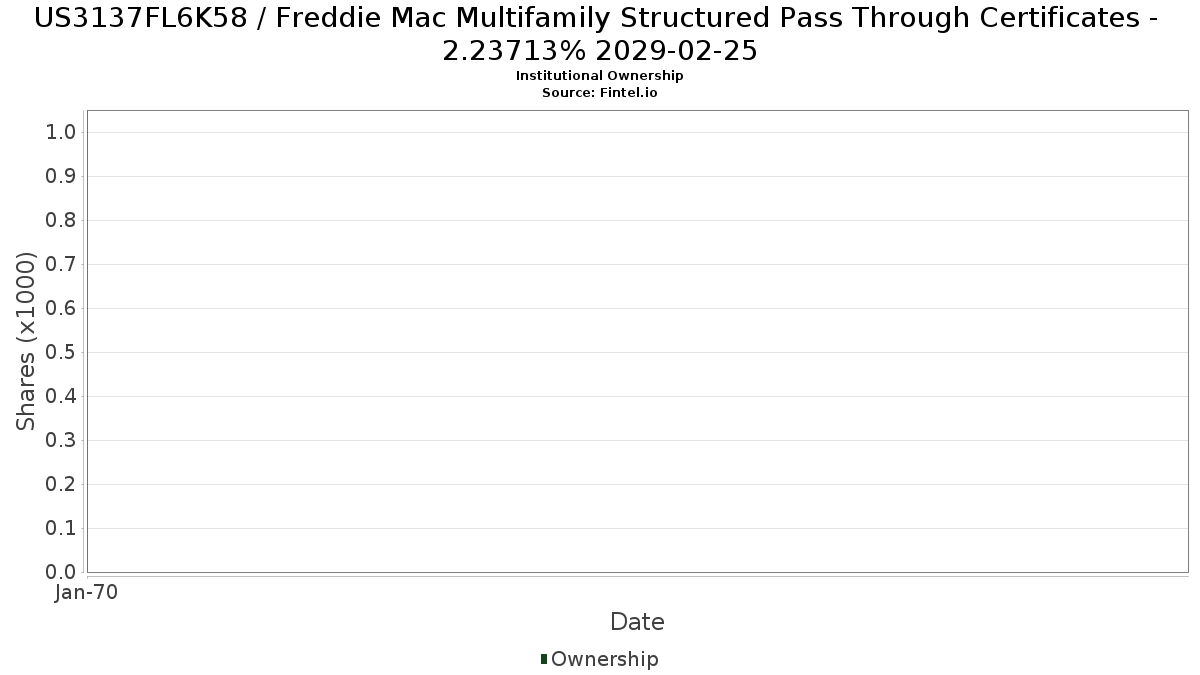Click the 0.4 y-axis tick label

(62, 397)
